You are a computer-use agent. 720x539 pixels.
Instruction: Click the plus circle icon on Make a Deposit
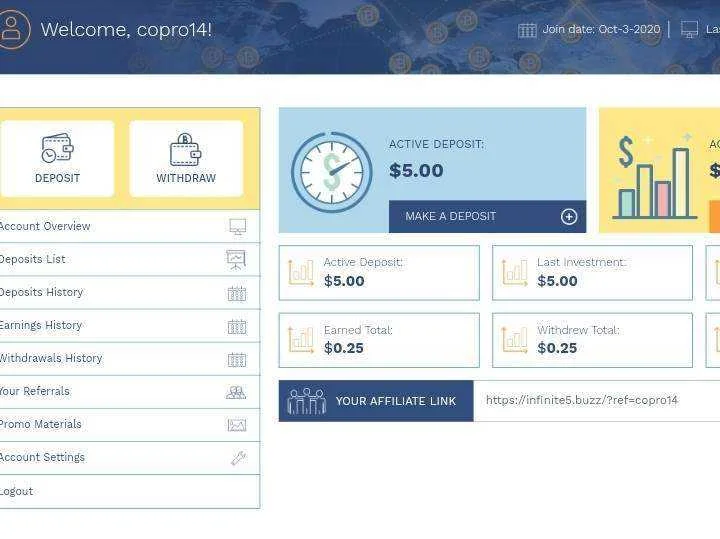pos(569,217)
